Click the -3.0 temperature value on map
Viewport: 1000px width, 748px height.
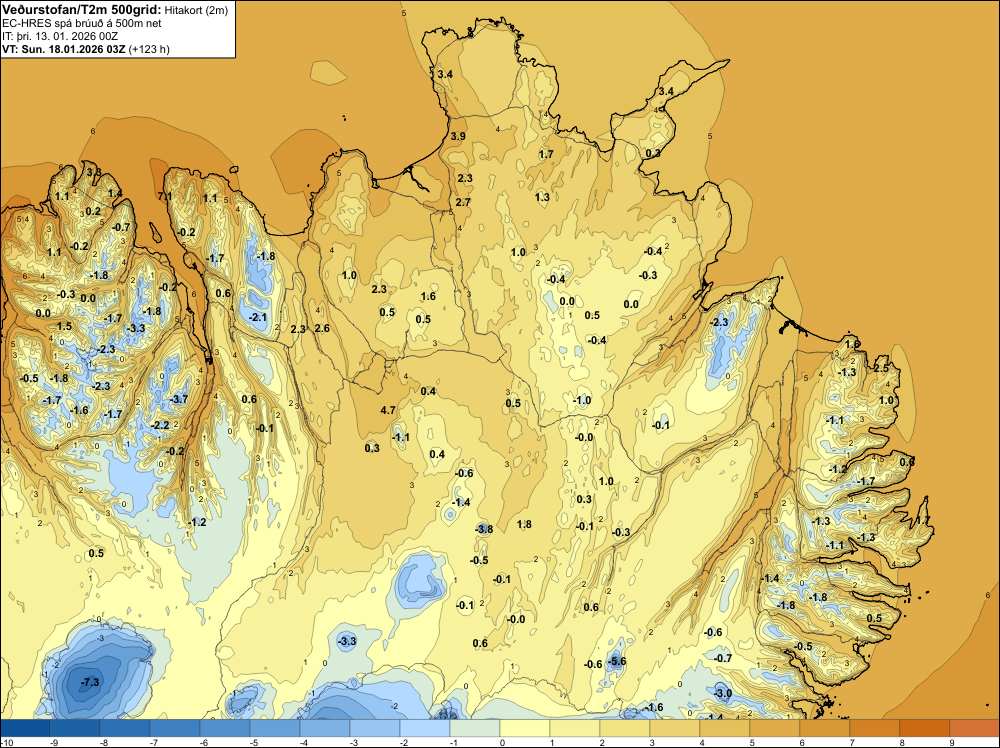(723, 694)
